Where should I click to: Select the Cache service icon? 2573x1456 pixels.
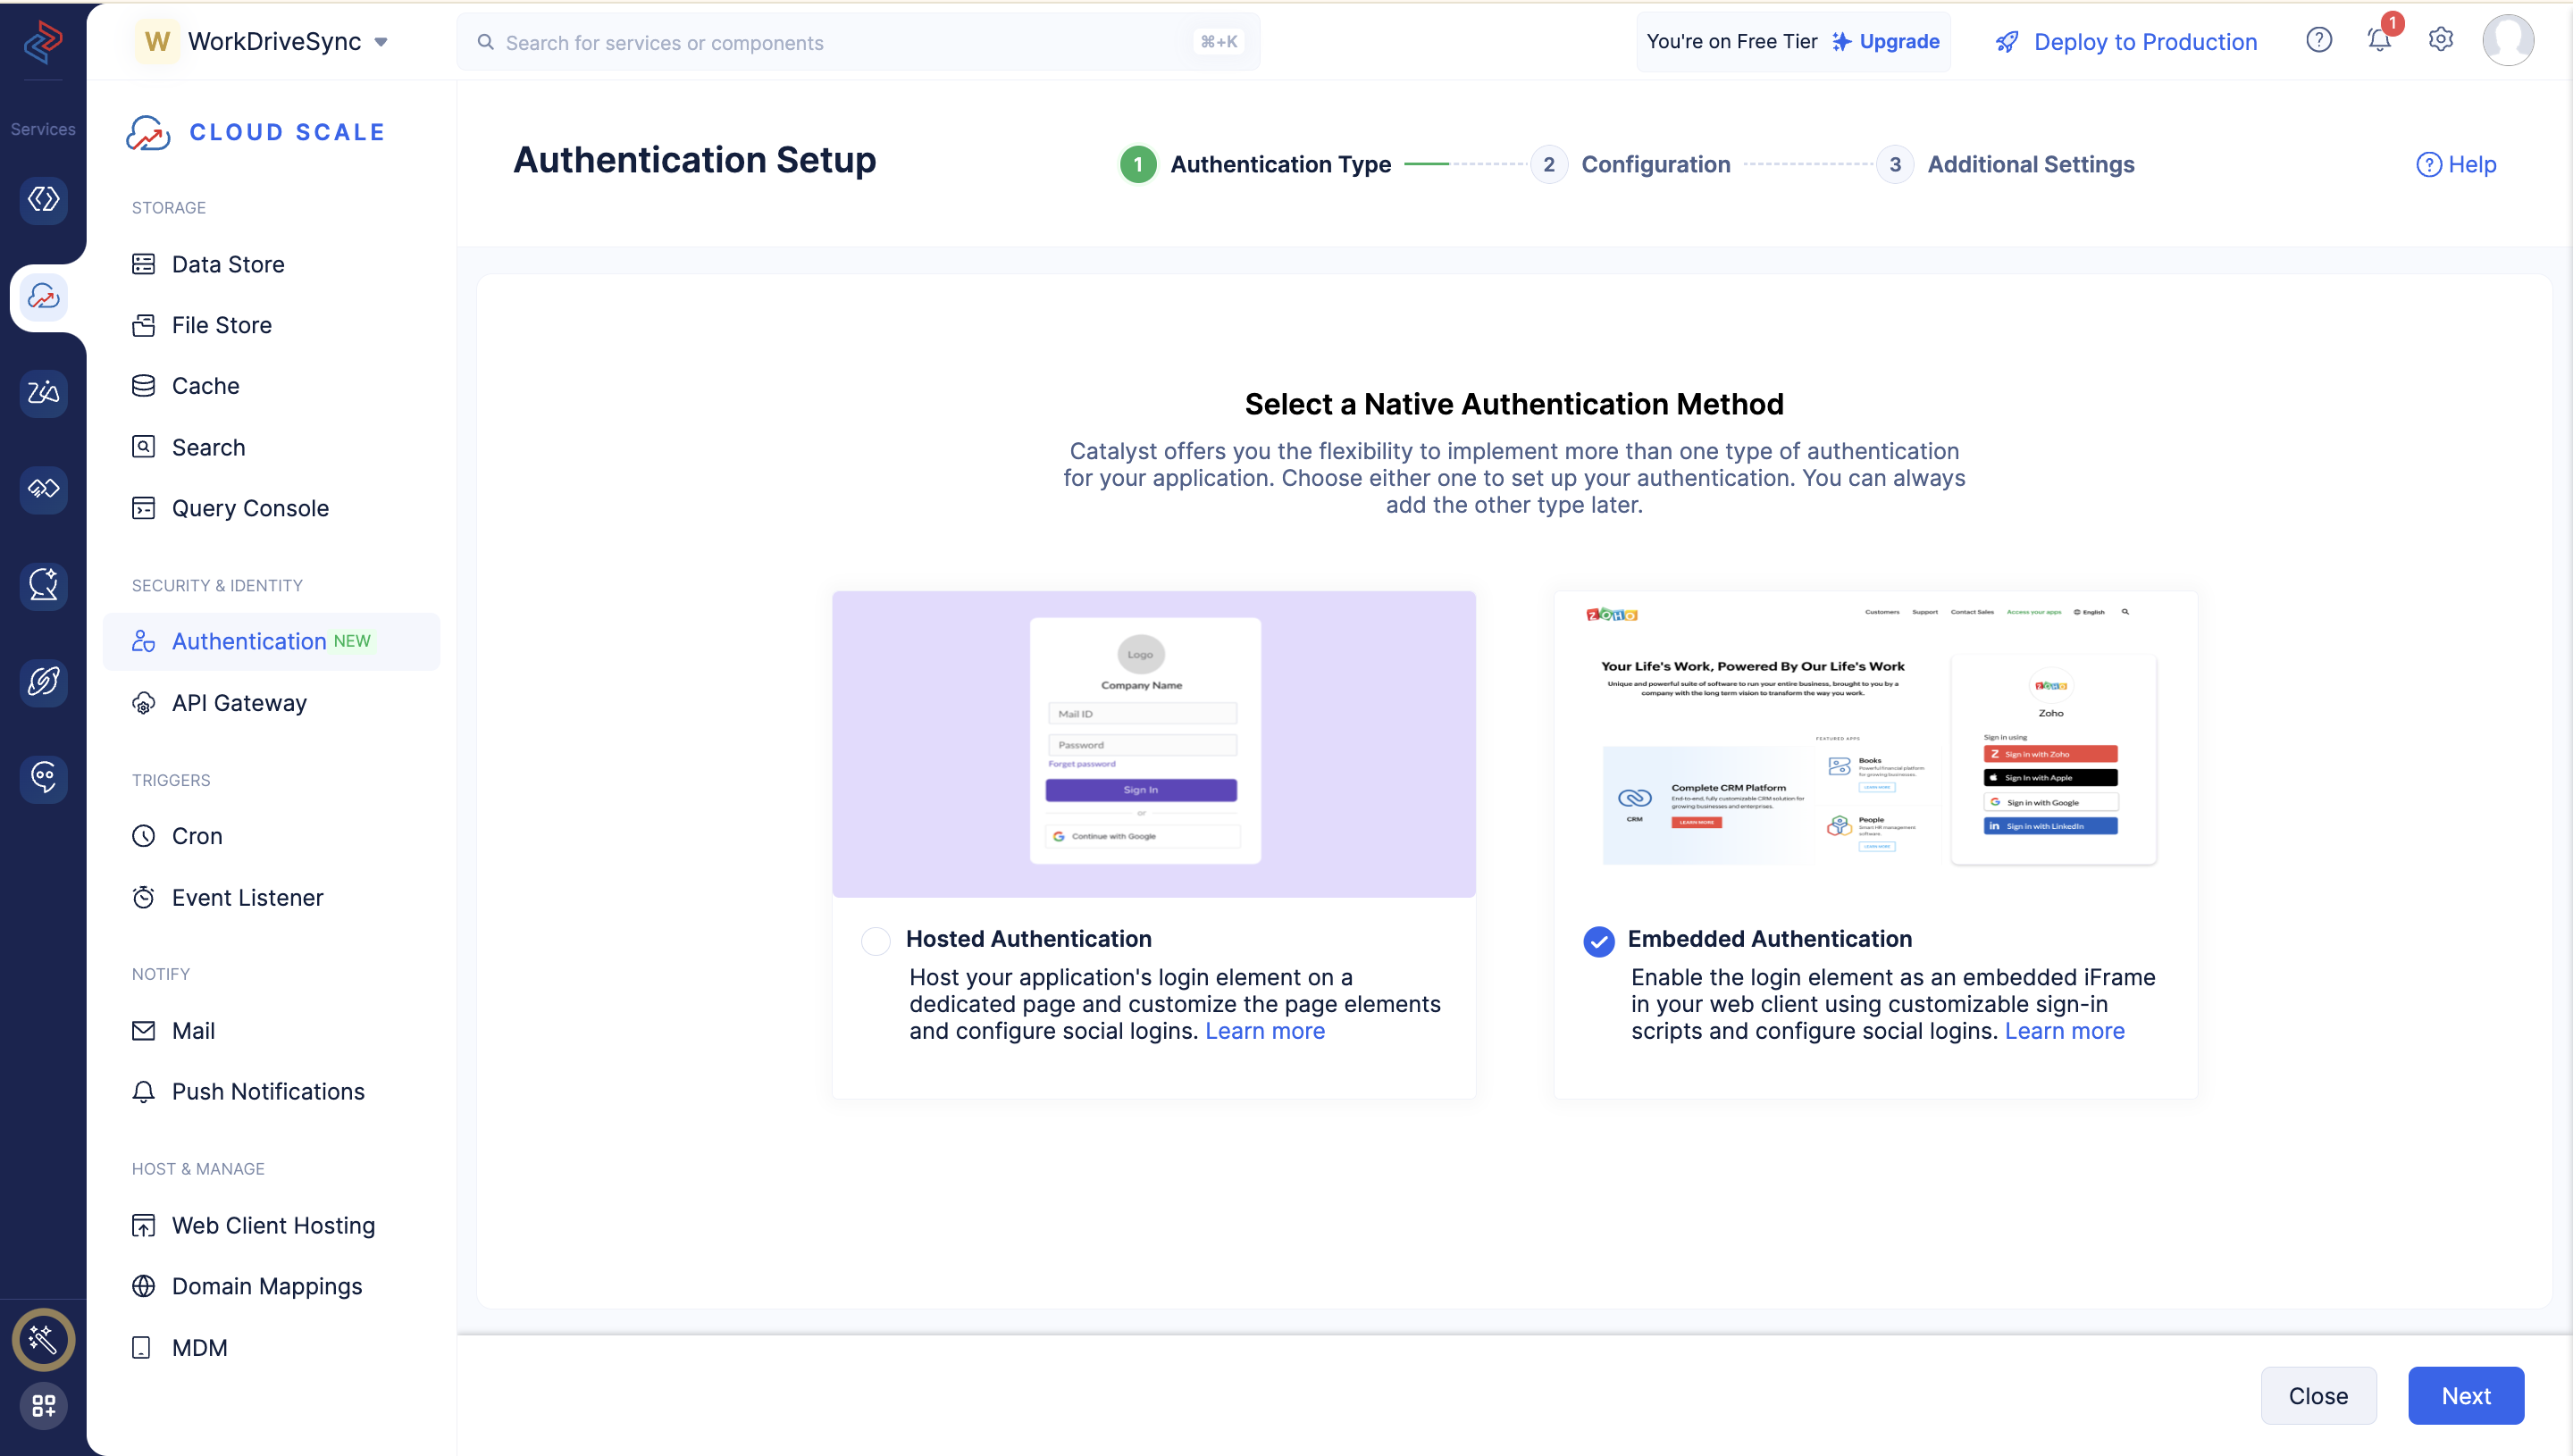point(145,385)
